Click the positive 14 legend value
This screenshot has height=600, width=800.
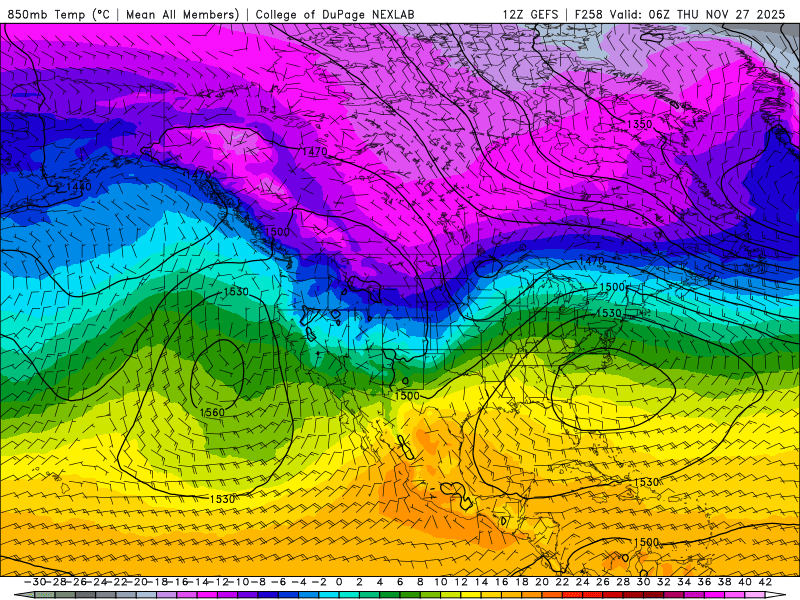pyautogui.click(x=481, y=582)
